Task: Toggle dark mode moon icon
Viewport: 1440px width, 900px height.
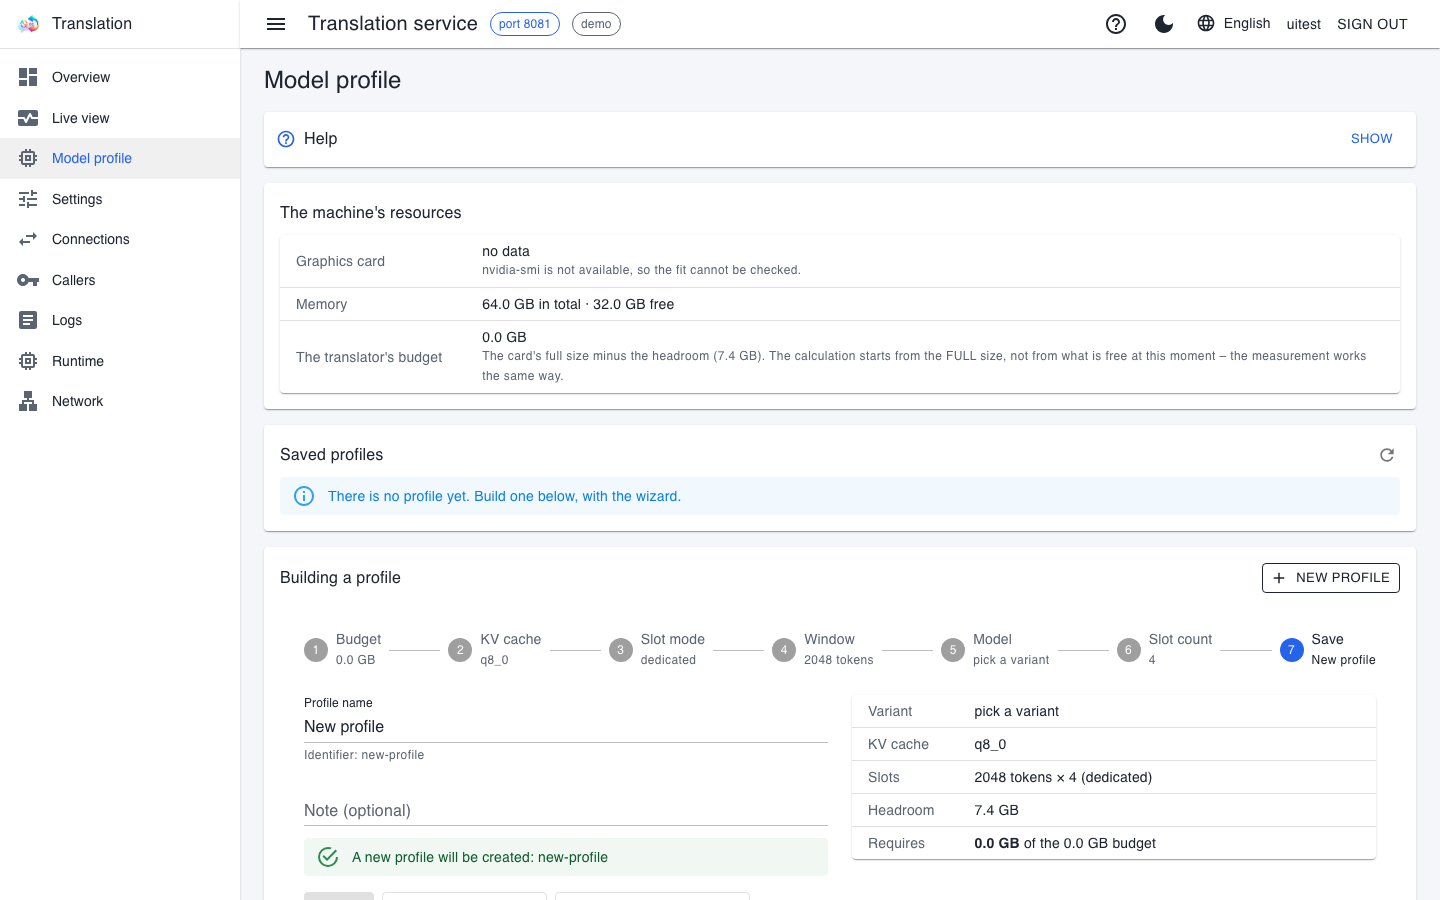Action: pos(1164,24)
